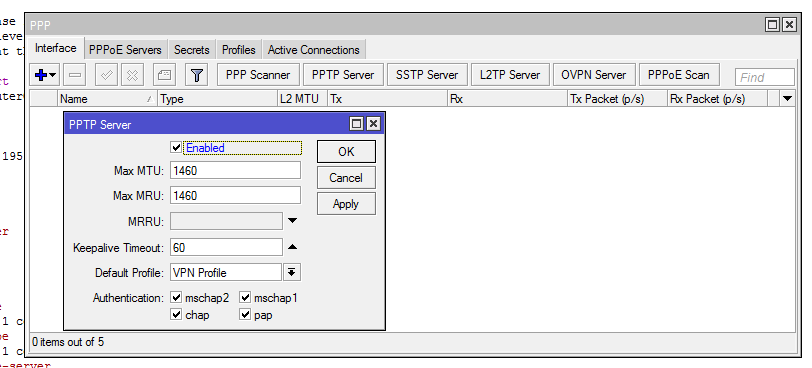
Task: Click the '0 items out of 5' status text
Action: [x=68, y=342]
